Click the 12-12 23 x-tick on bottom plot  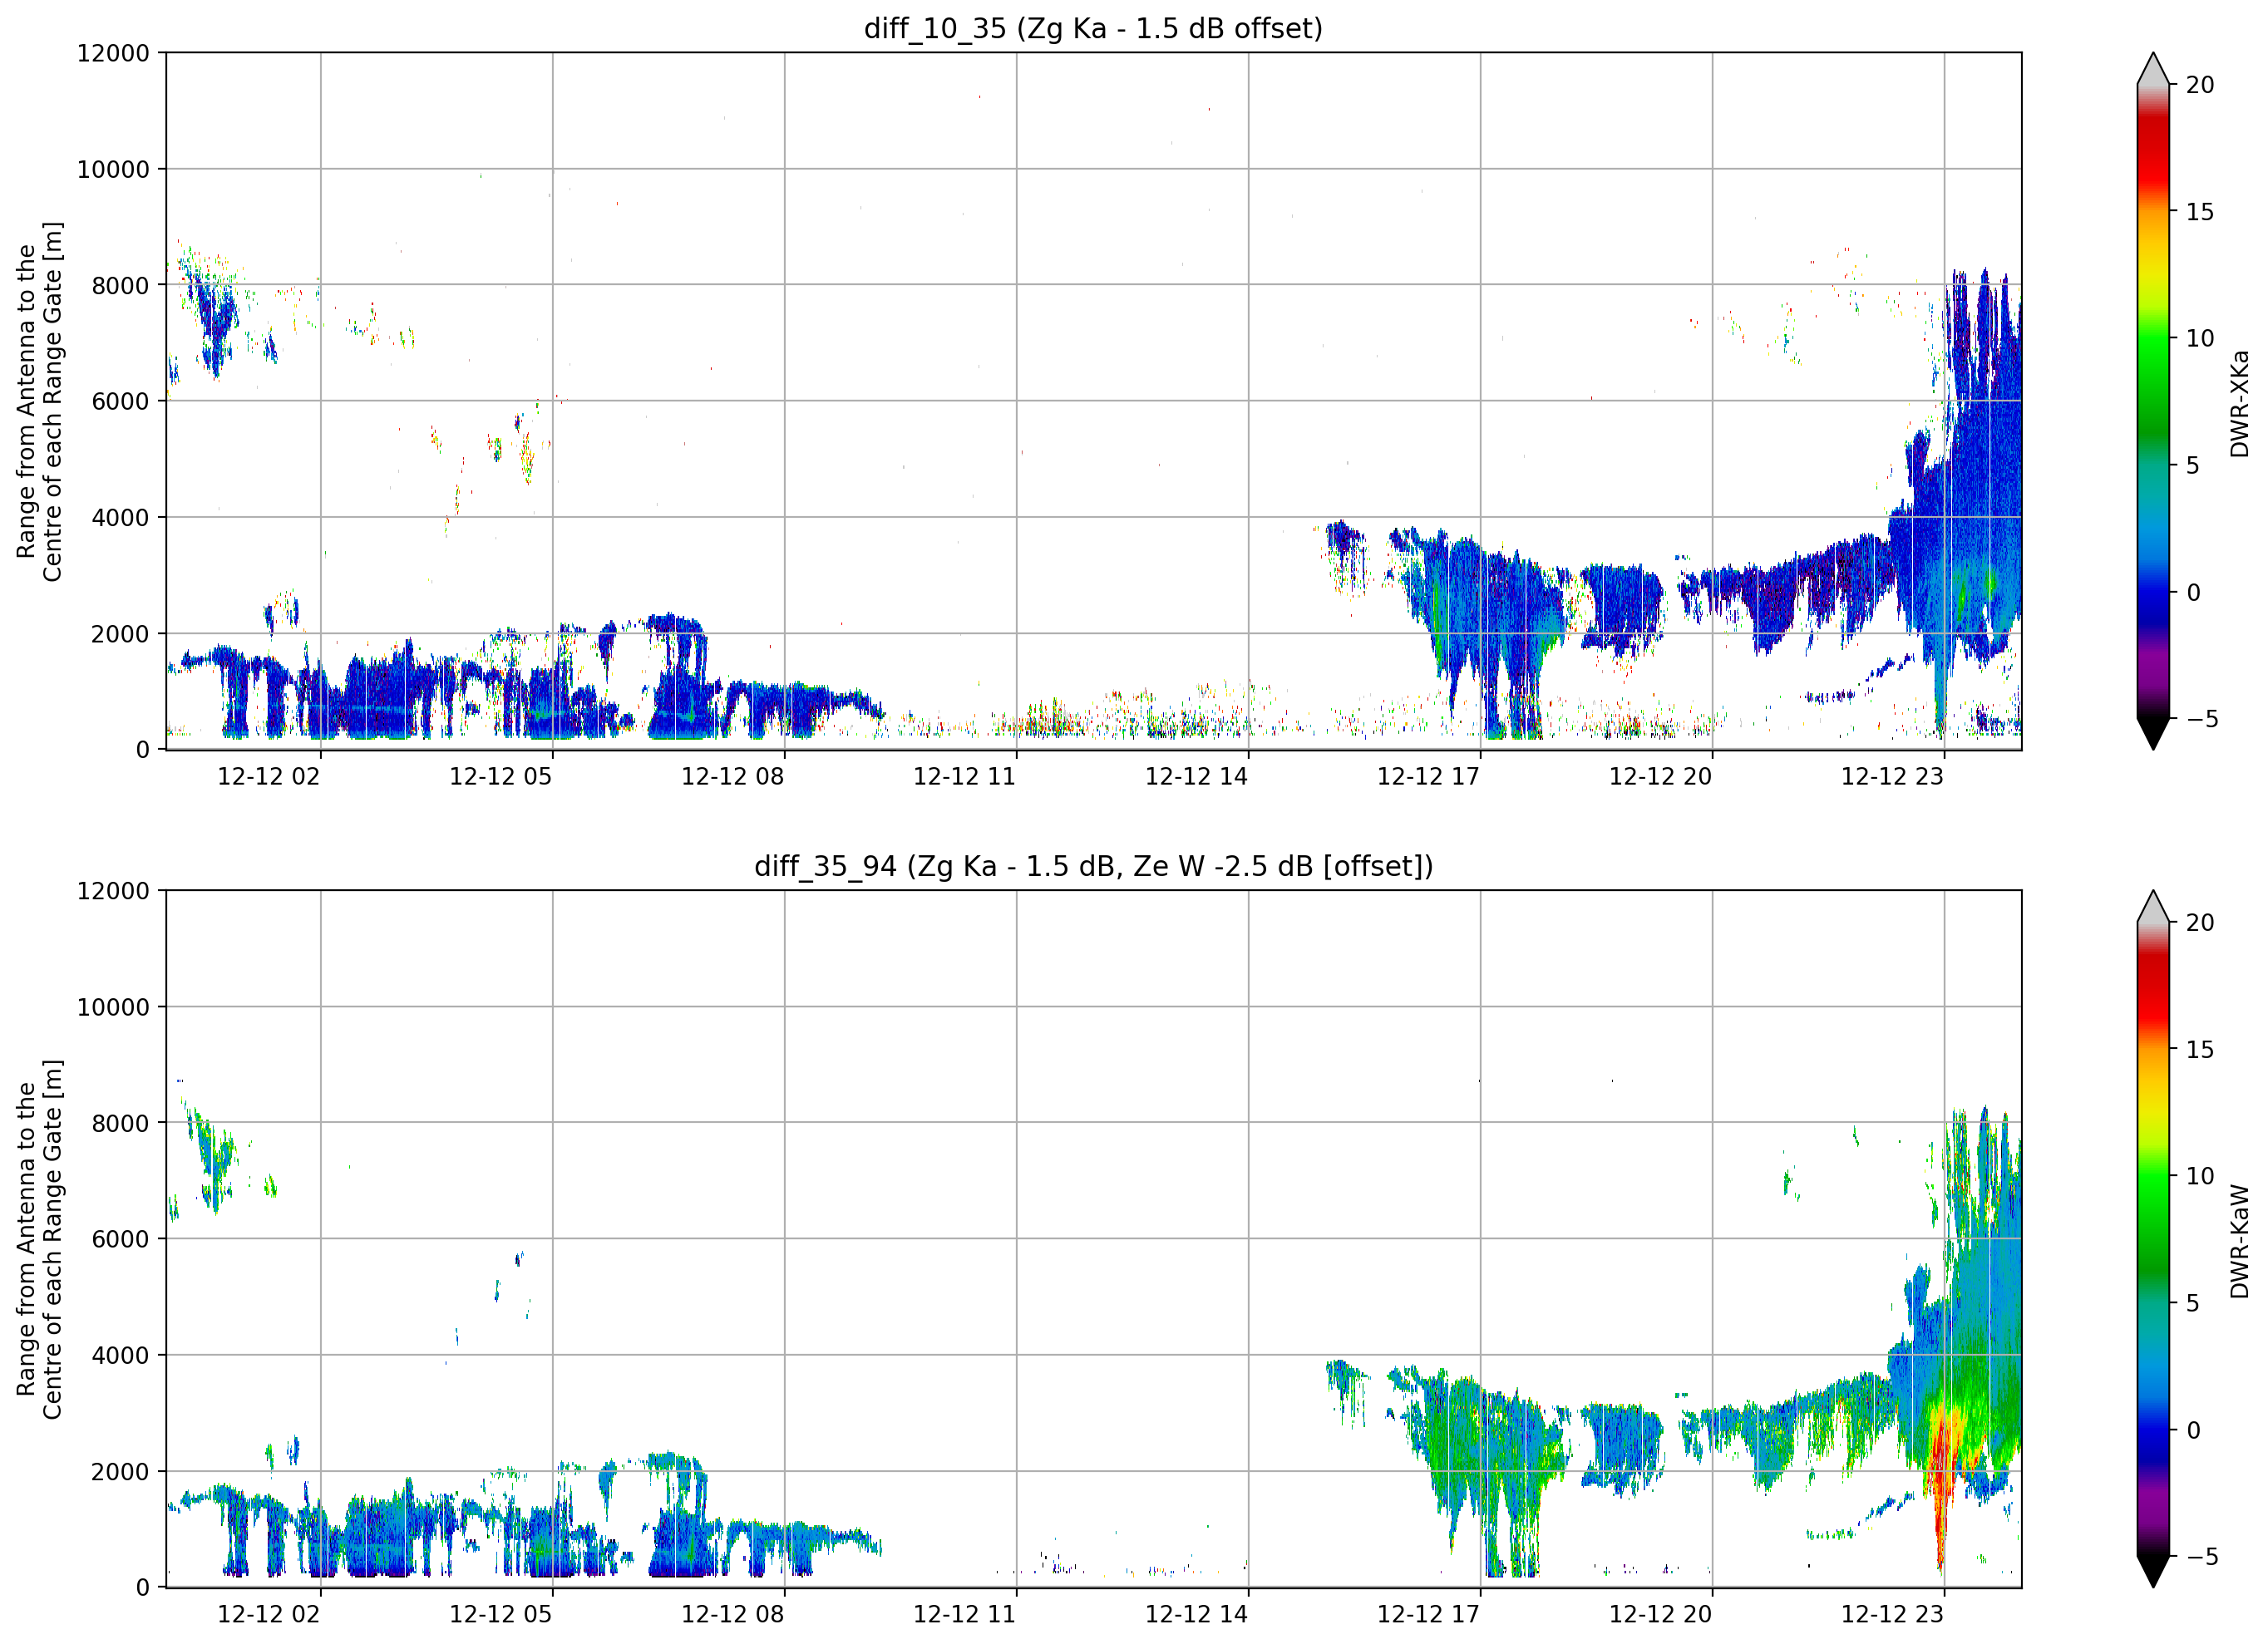(1893, 1614)
